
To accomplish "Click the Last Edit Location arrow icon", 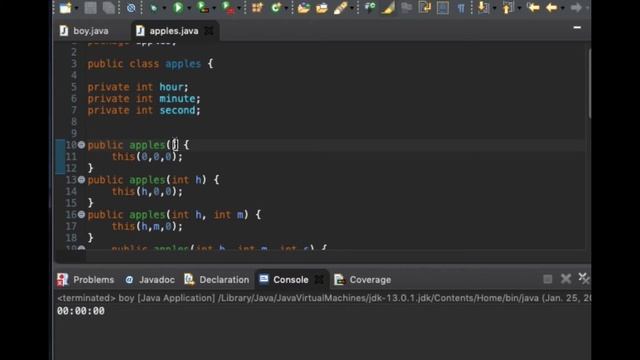I will coord(533,7).
